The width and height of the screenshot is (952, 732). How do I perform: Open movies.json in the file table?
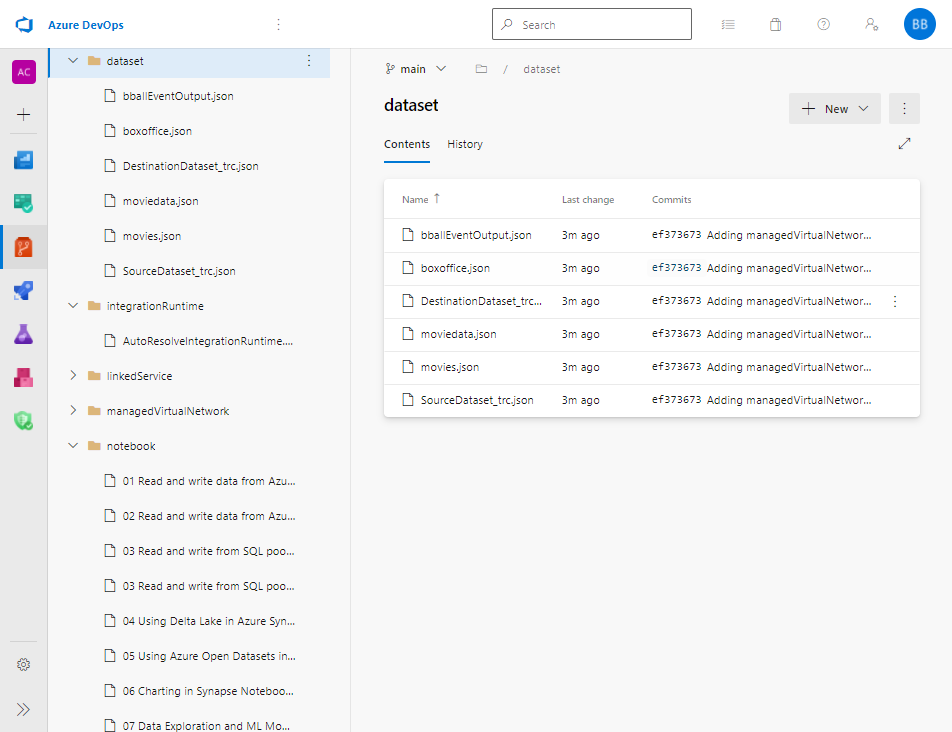[450, 367]
